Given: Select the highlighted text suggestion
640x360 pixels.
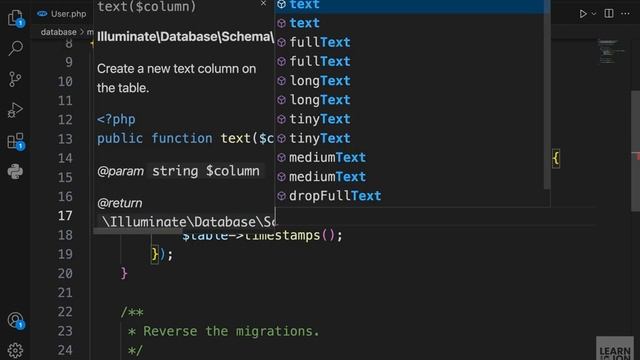Looking at the screenshot, I should [410, 5].
